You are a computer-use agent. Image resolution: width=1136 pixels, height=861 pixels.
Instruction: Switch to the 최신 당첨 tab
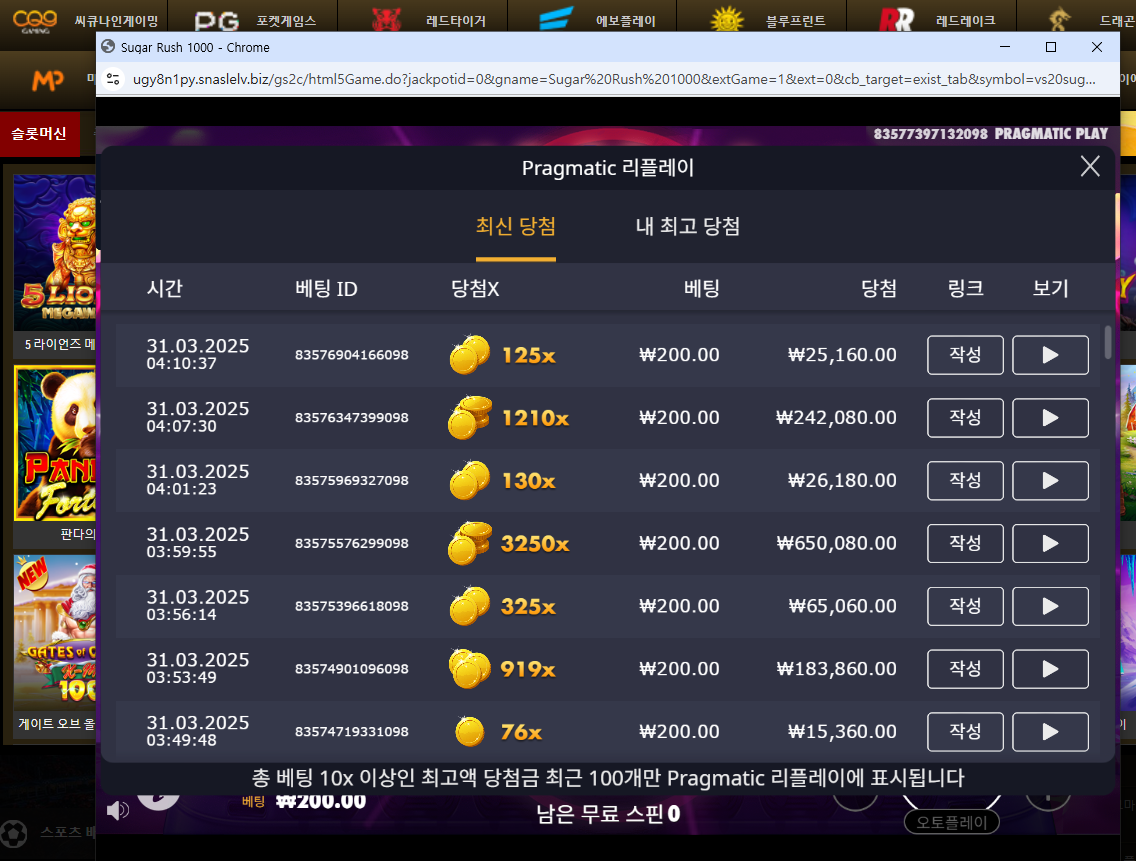pyautogui.click(x=515, y=226)
